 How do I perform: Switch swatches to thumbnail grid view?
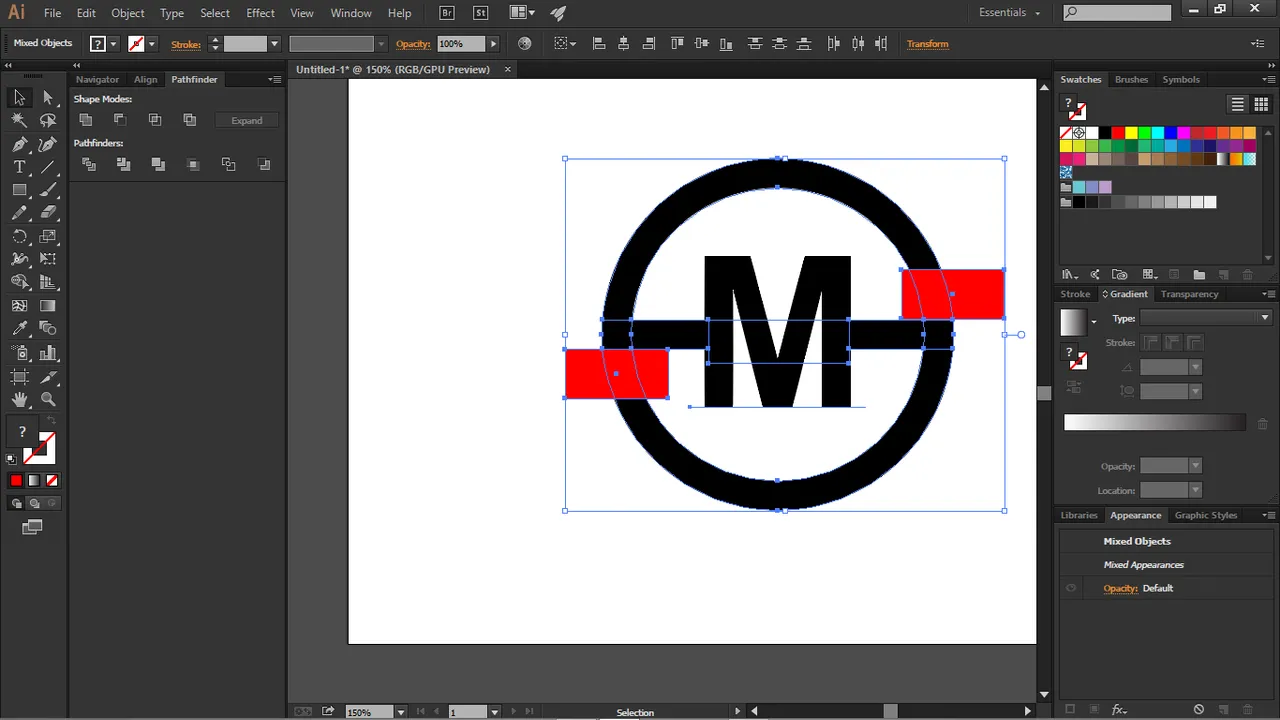point(1261,104)
